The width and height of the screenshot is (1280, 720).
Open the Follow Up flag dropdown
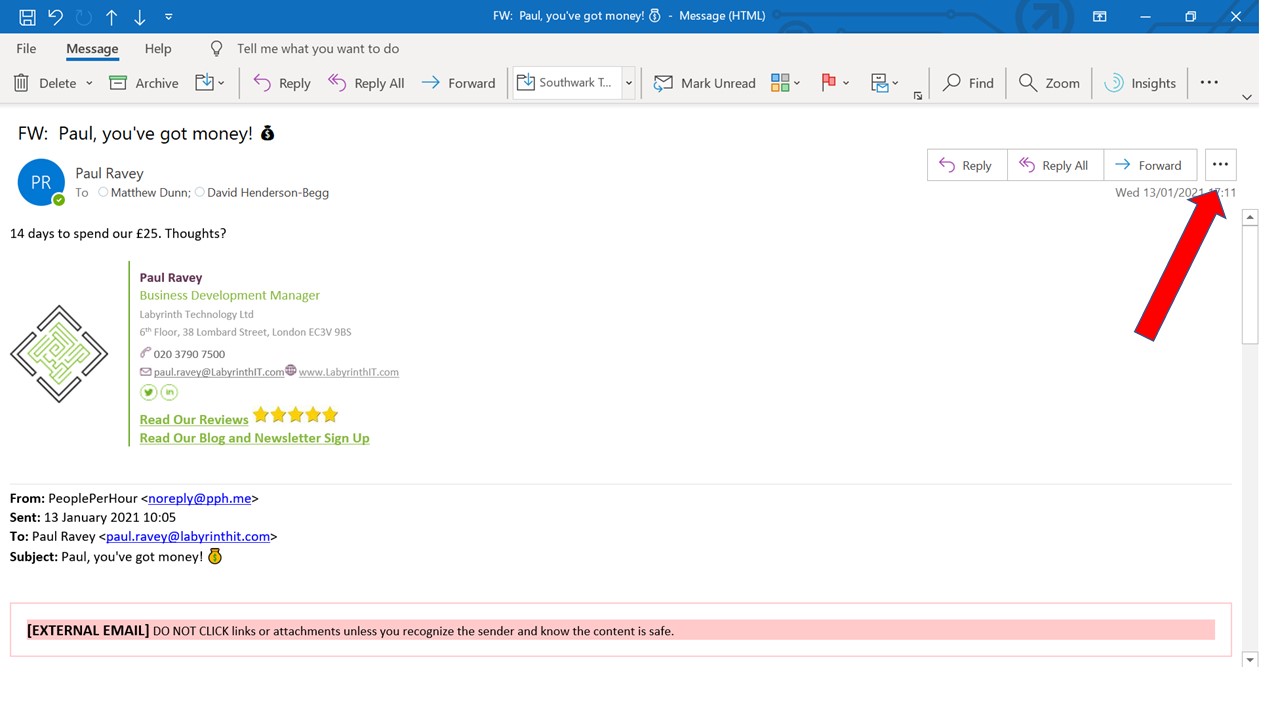point(835,83)
